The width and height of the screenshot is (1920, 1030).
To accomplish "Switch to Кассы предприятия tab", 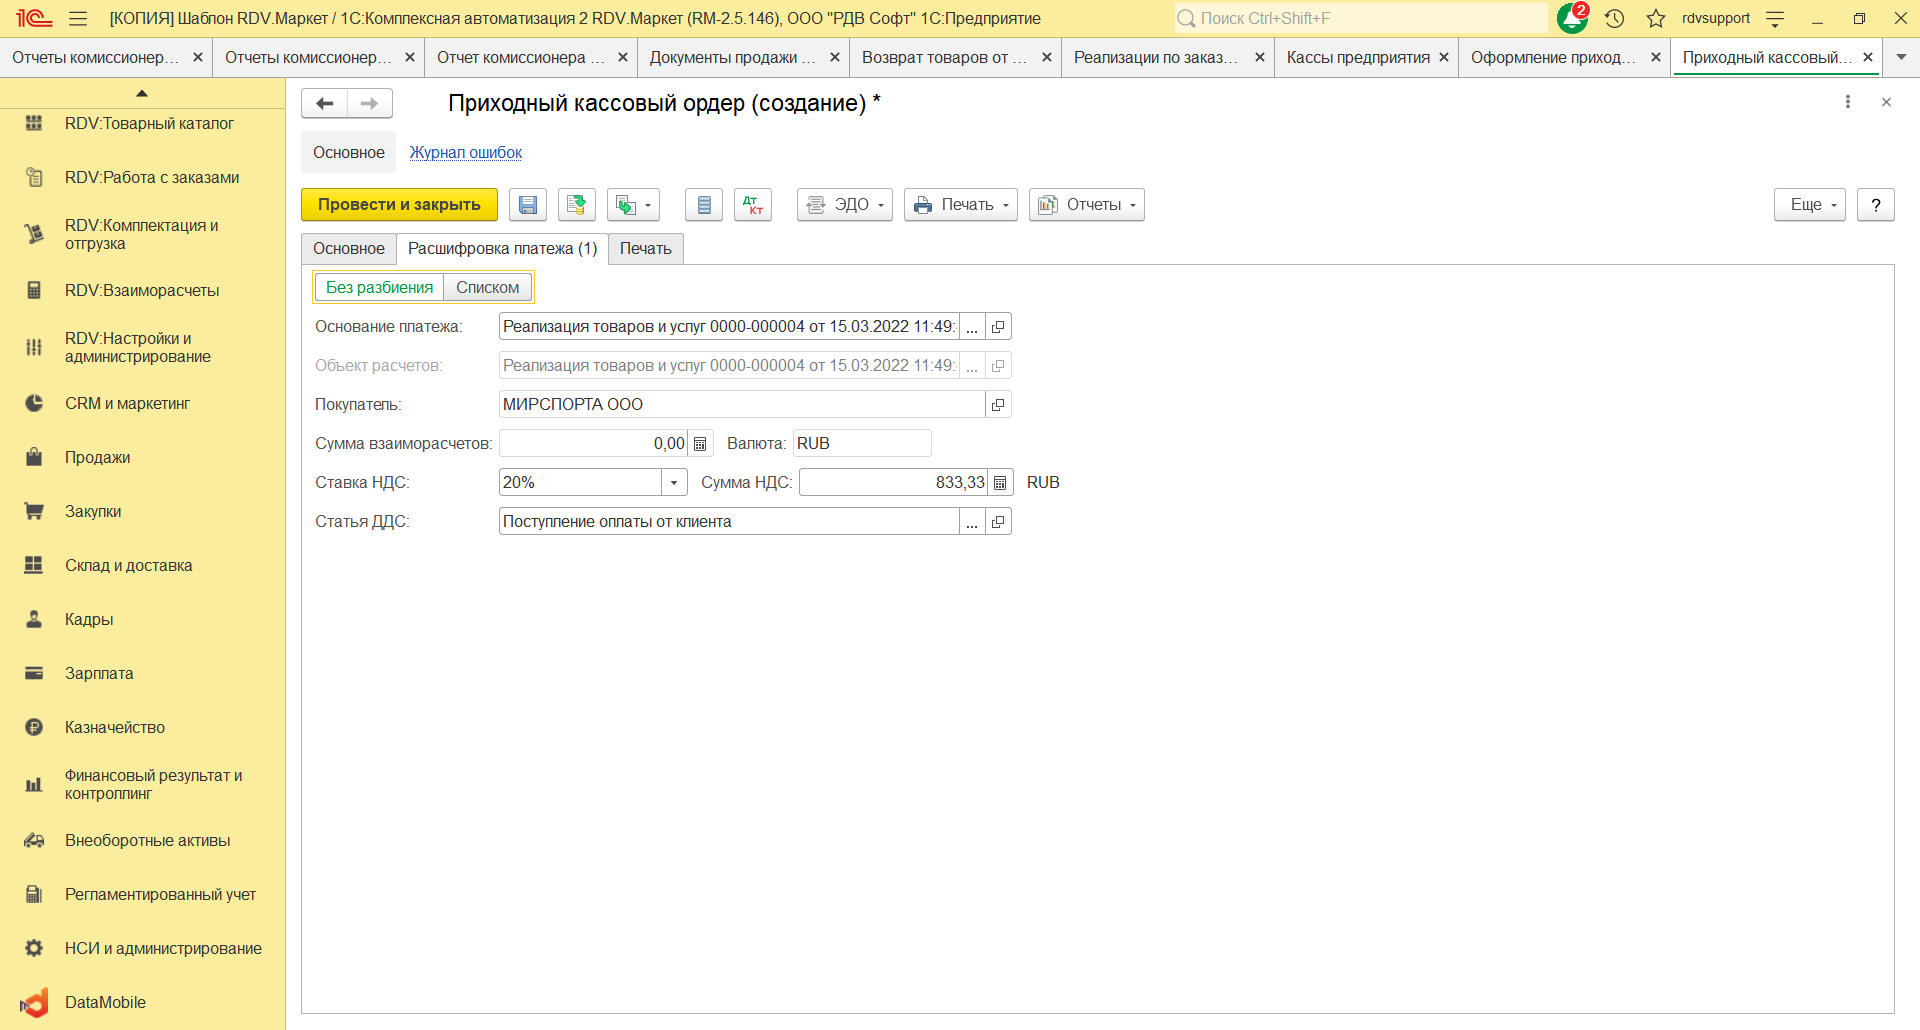I will (1358, 58).
